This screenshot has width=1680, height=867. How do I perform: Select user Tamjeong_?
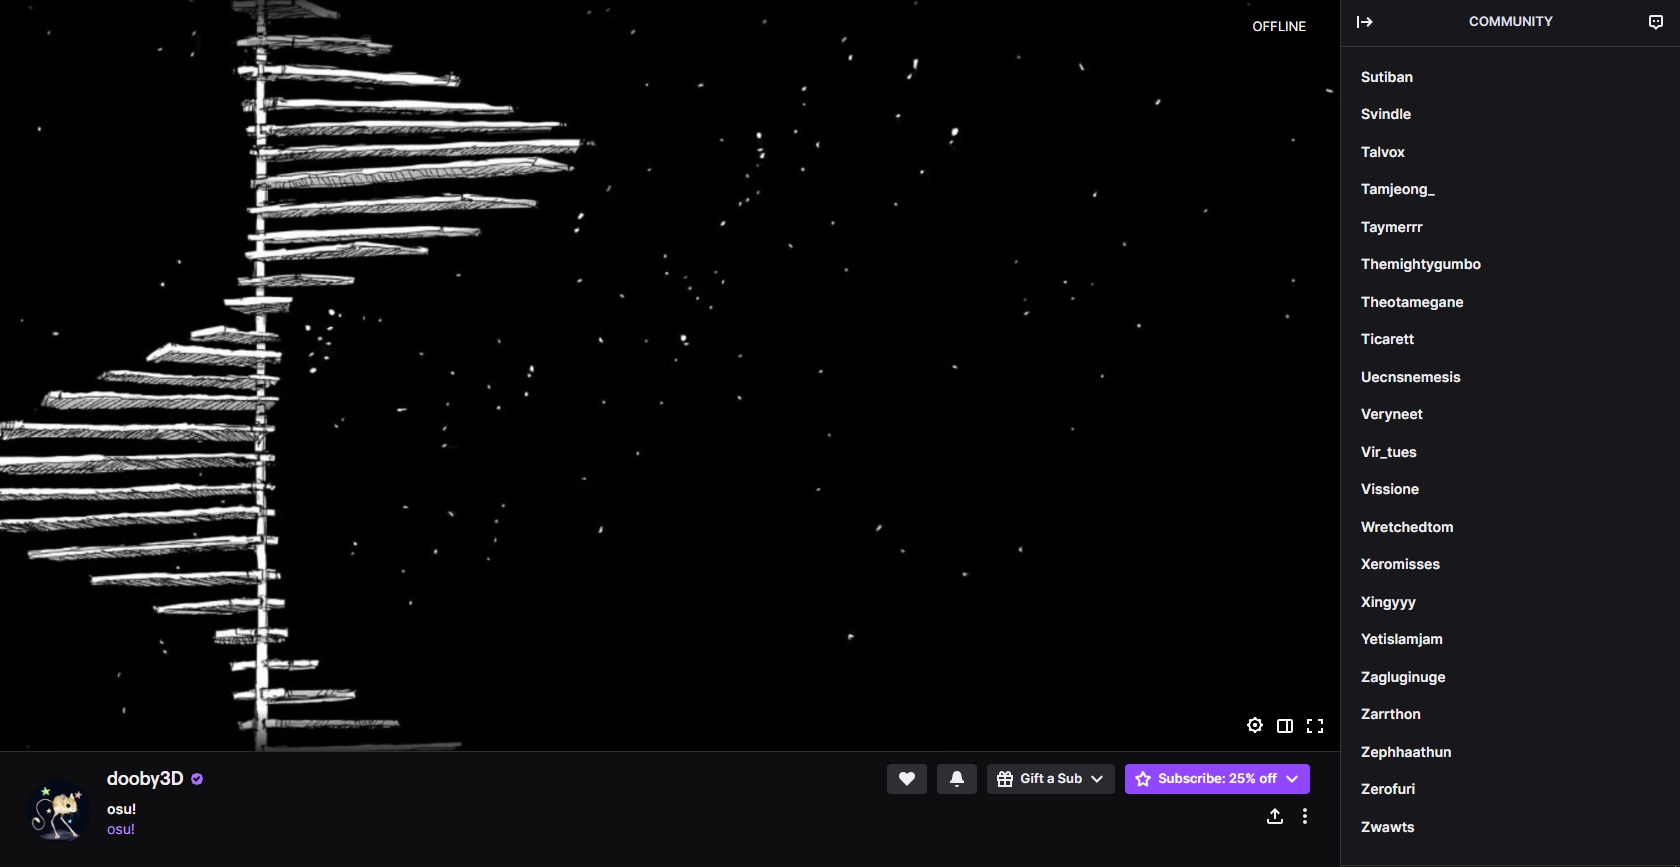pyautogui.click(x=1398, y=189)
